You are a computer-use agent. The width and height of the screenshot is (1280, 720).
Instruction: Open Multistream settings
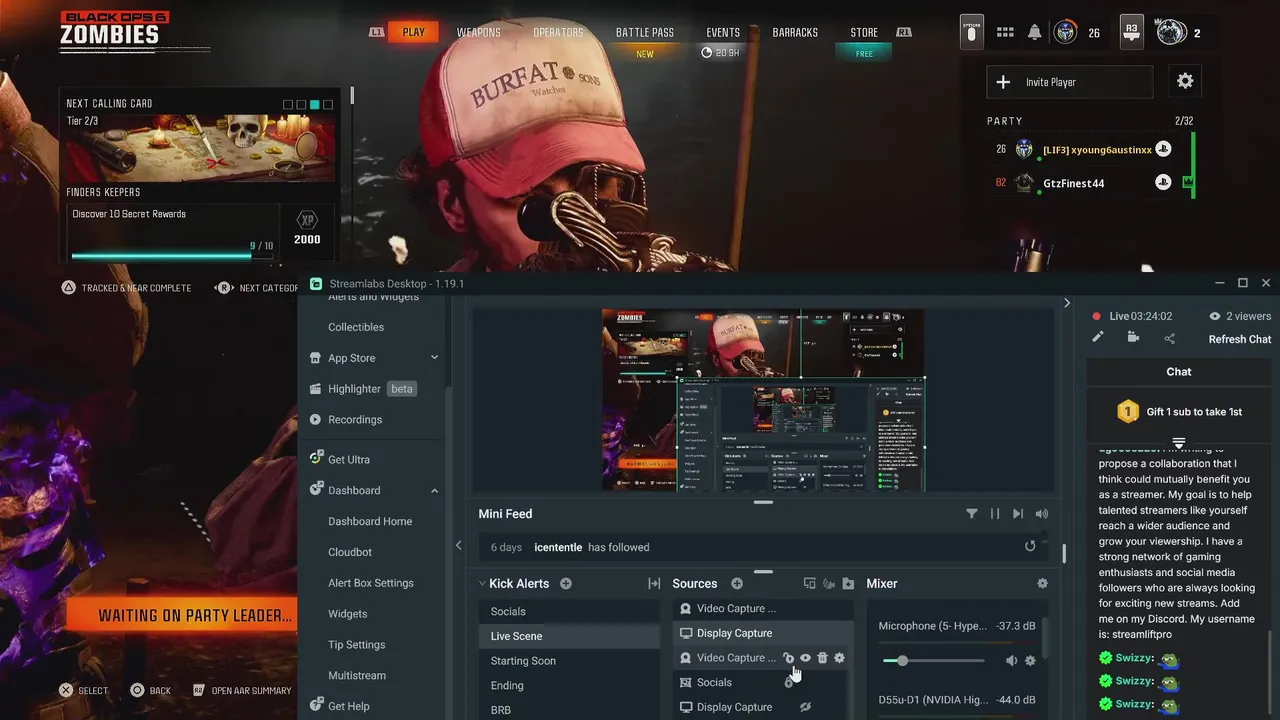coord(356,676)
